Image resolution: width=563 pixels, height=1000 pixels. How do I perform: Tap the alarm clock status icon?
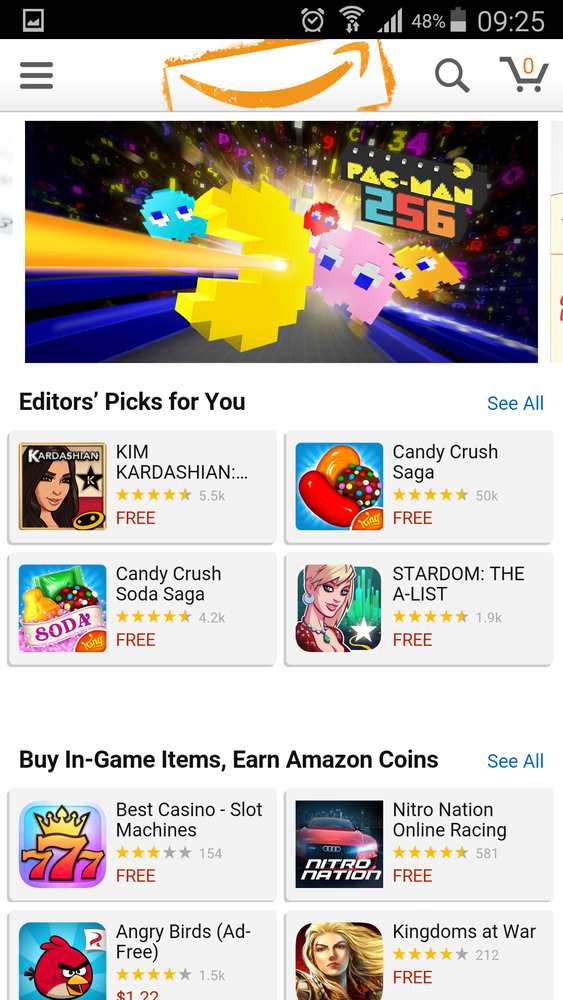click(x=312, y=21)
